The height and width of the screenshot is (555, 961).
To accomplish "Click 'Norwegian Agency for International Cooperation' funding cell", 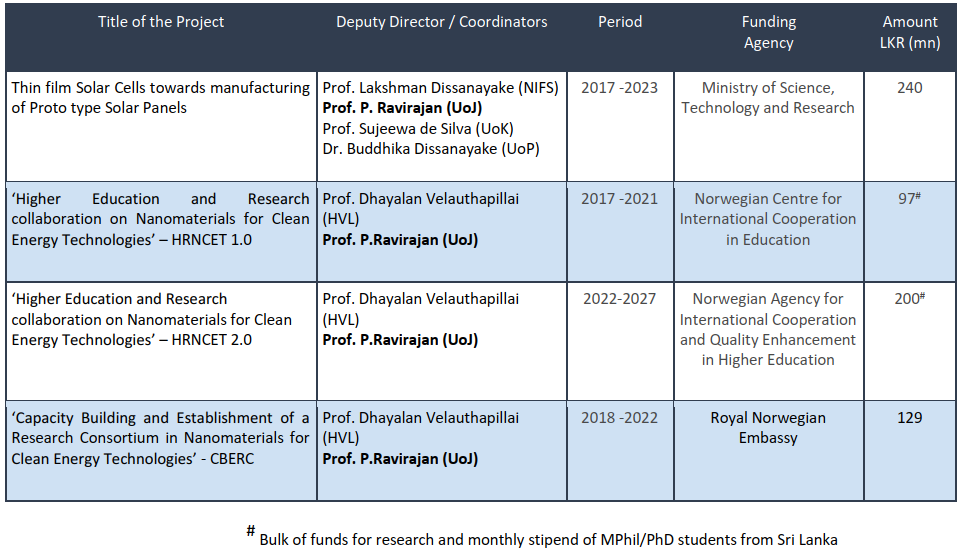I will 768,329.
